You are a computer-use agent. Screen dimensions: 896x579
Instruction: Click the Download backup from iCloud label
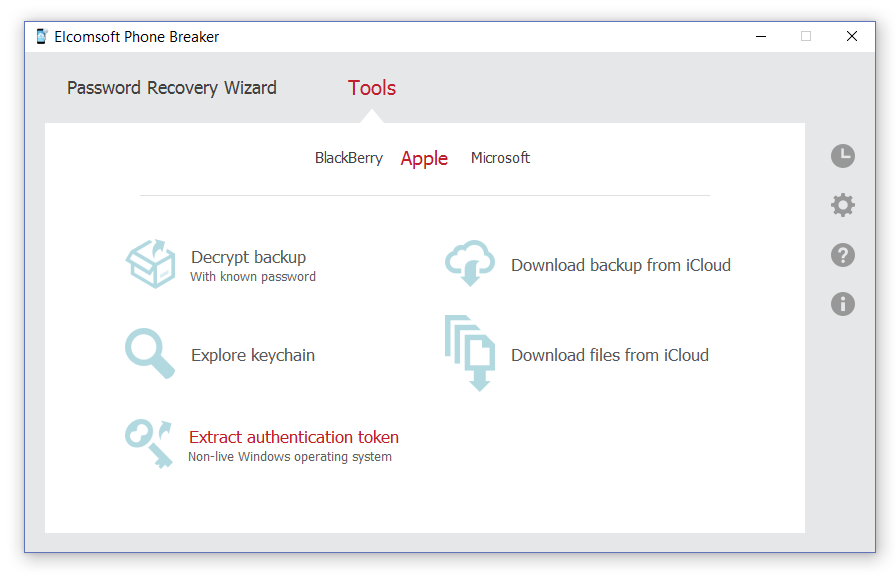tap(621, 265)
